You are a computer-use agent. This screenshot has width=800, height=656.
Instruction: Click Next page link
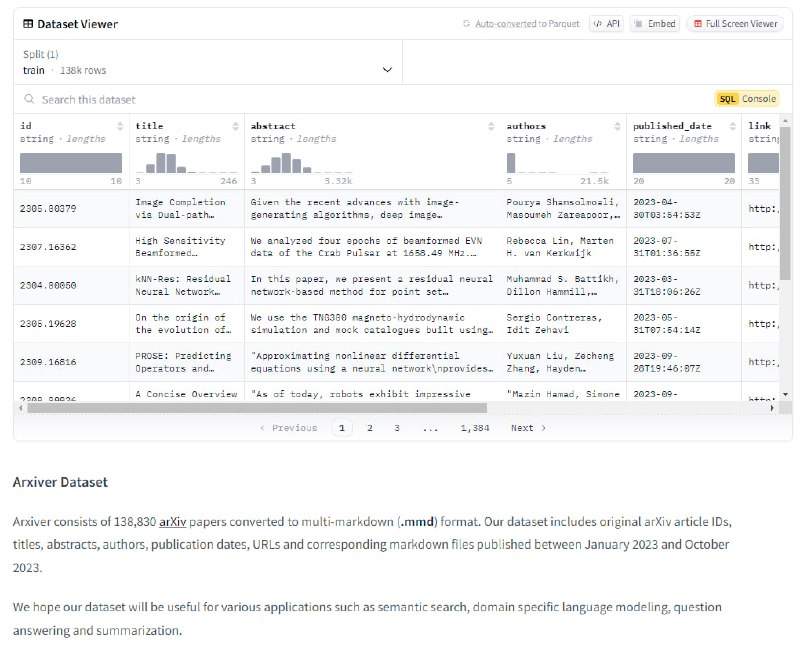(528, 428)
